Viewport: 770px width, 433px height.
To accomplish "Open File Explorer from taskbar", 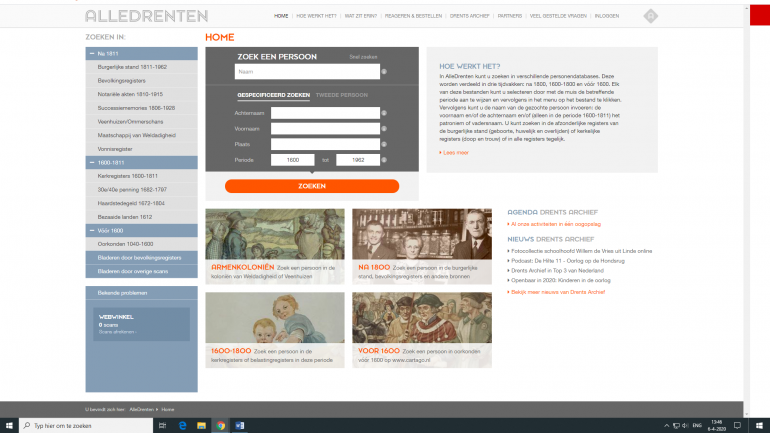I will tap(201, 426).
